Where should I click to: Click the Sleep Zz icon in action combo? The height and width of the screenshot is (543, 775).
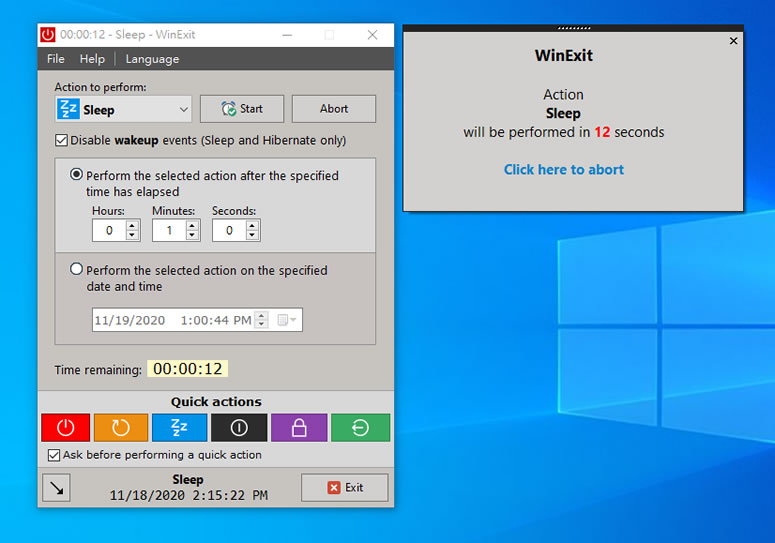[x=68, y=109]
